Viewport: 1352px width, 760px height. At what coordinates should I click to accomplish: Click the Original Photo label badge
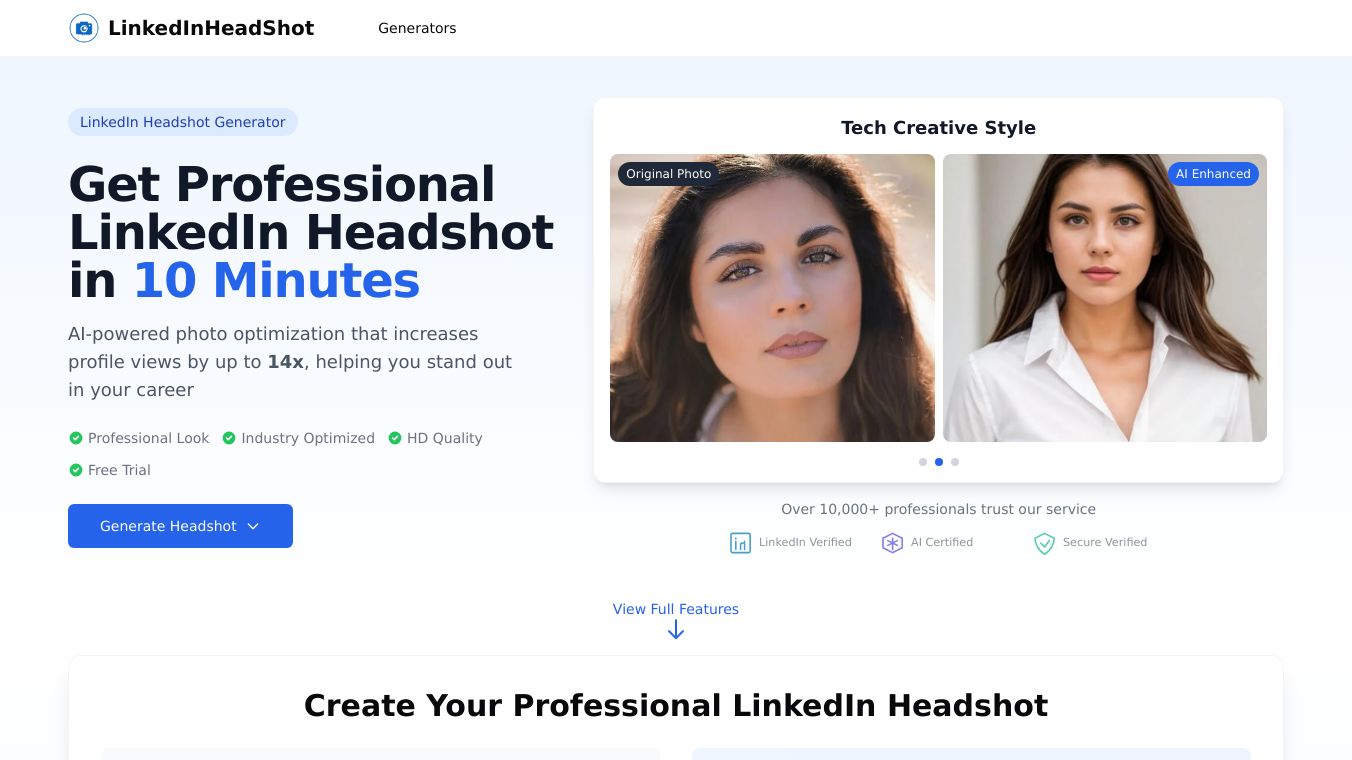coord(668,174)
